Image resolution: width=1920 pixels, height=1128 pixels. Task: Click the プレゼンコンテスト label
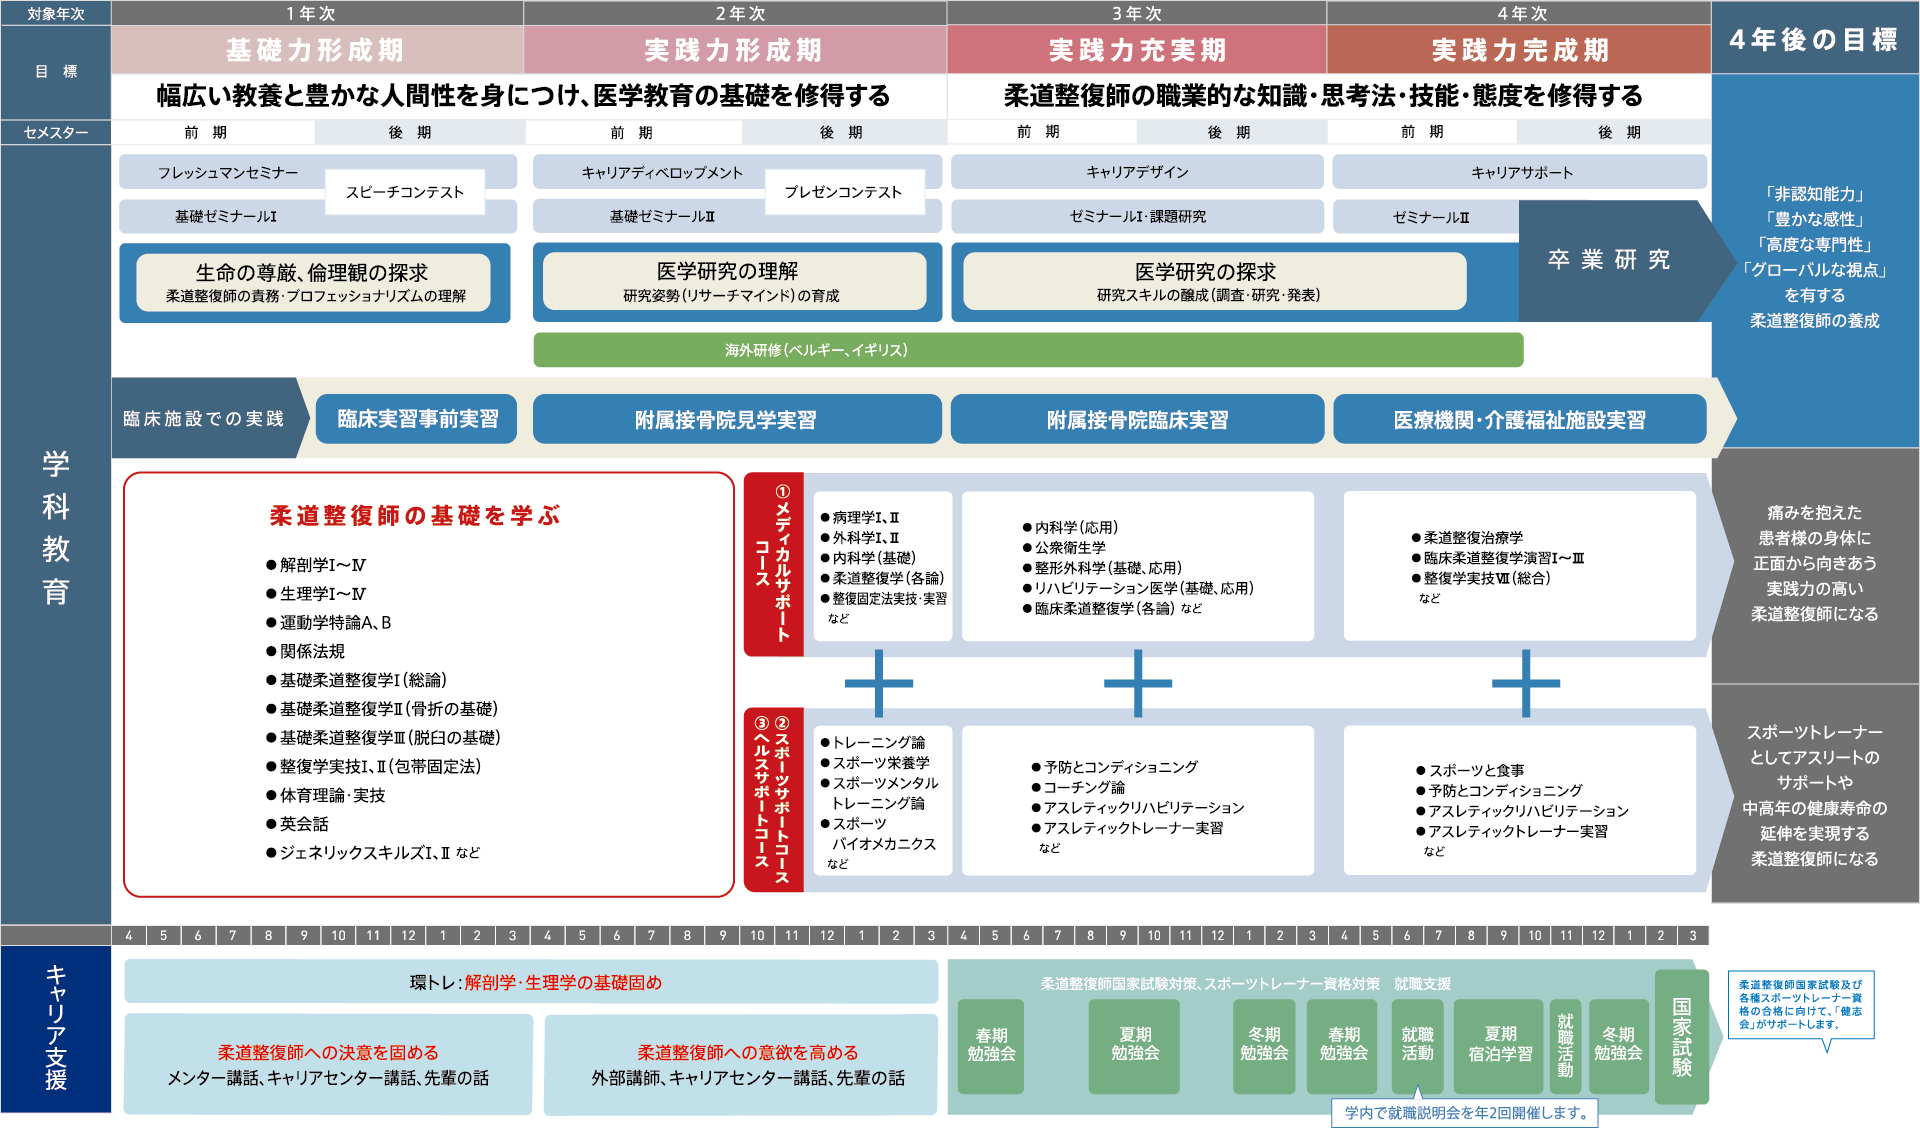tap(843, 192)
